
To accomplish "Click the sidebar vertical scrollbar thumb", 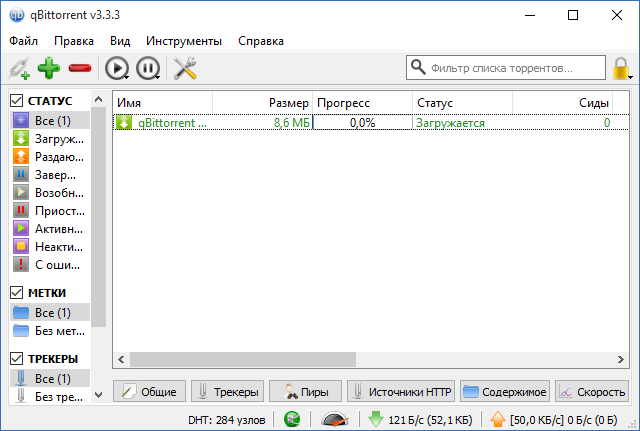I will pos(98,217).
